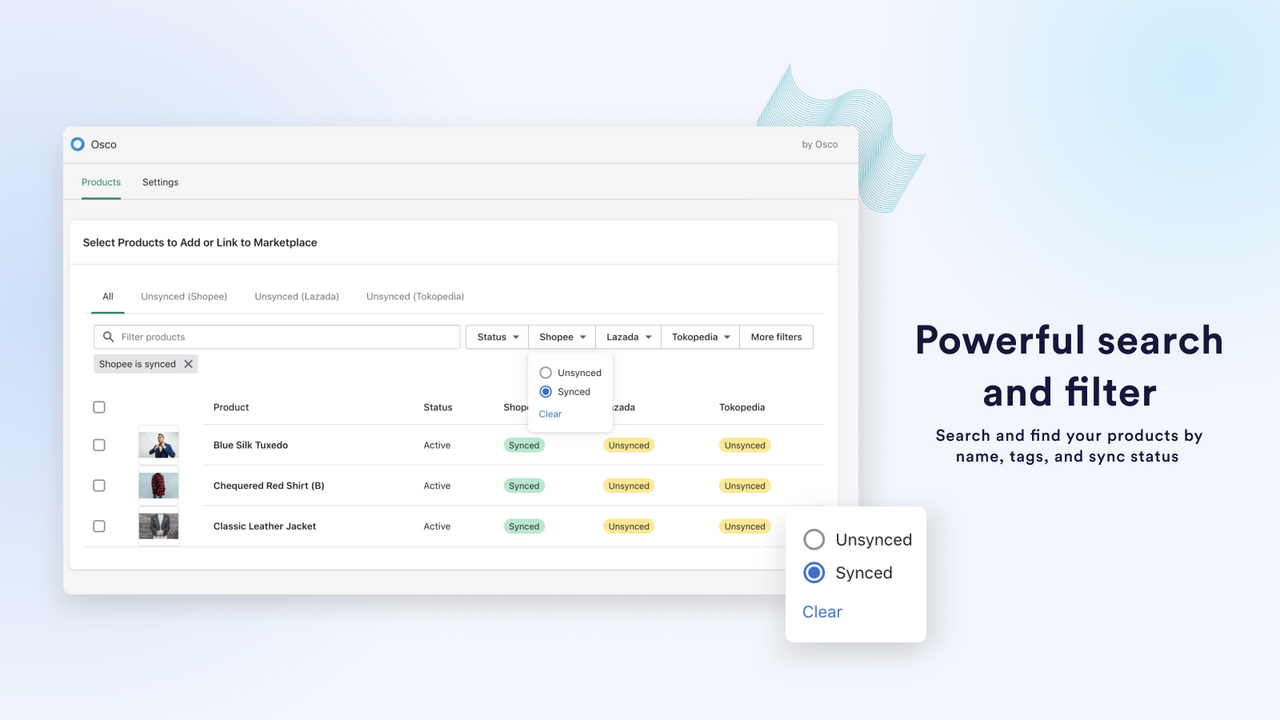Click the Chequered Red Shirt (B) name
The image size is (1280, 720).
[269, 485]
